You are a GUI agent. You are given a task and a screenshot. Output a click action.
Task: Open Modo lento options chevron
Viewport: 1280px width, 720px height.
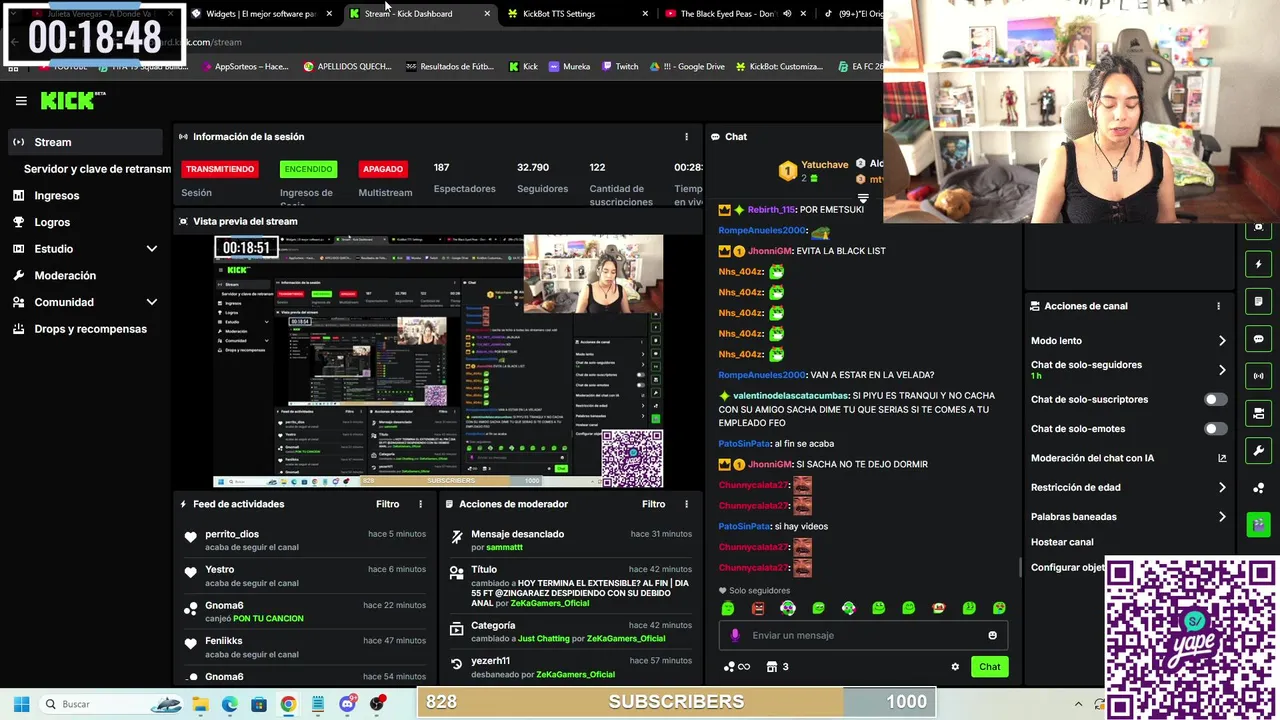(x=1222, y=341)
